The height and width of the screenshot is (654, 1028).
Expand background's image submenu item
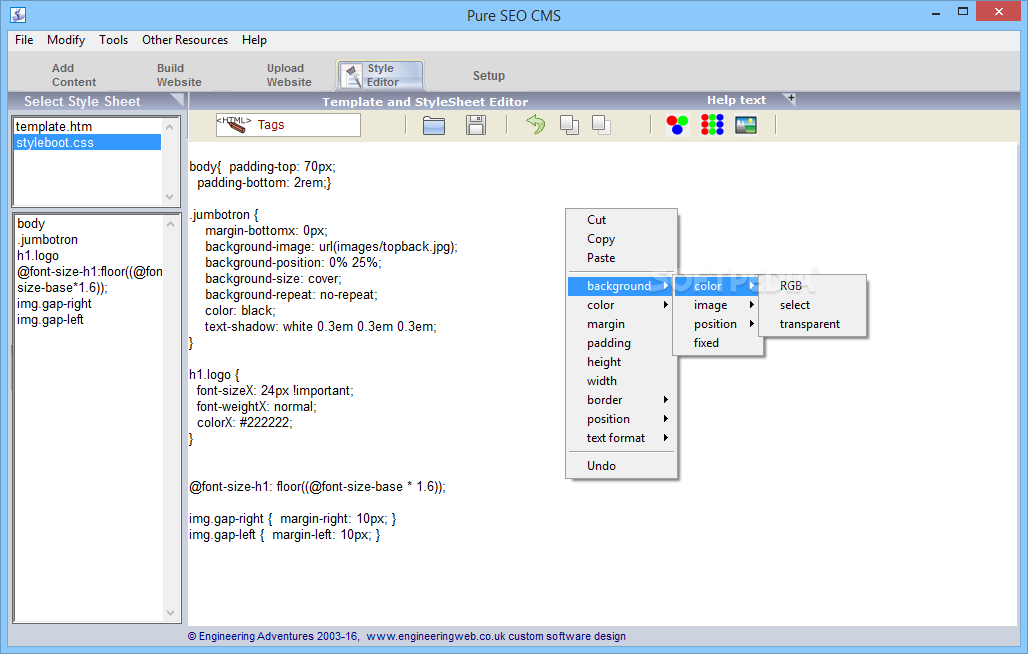coord(718,305)
